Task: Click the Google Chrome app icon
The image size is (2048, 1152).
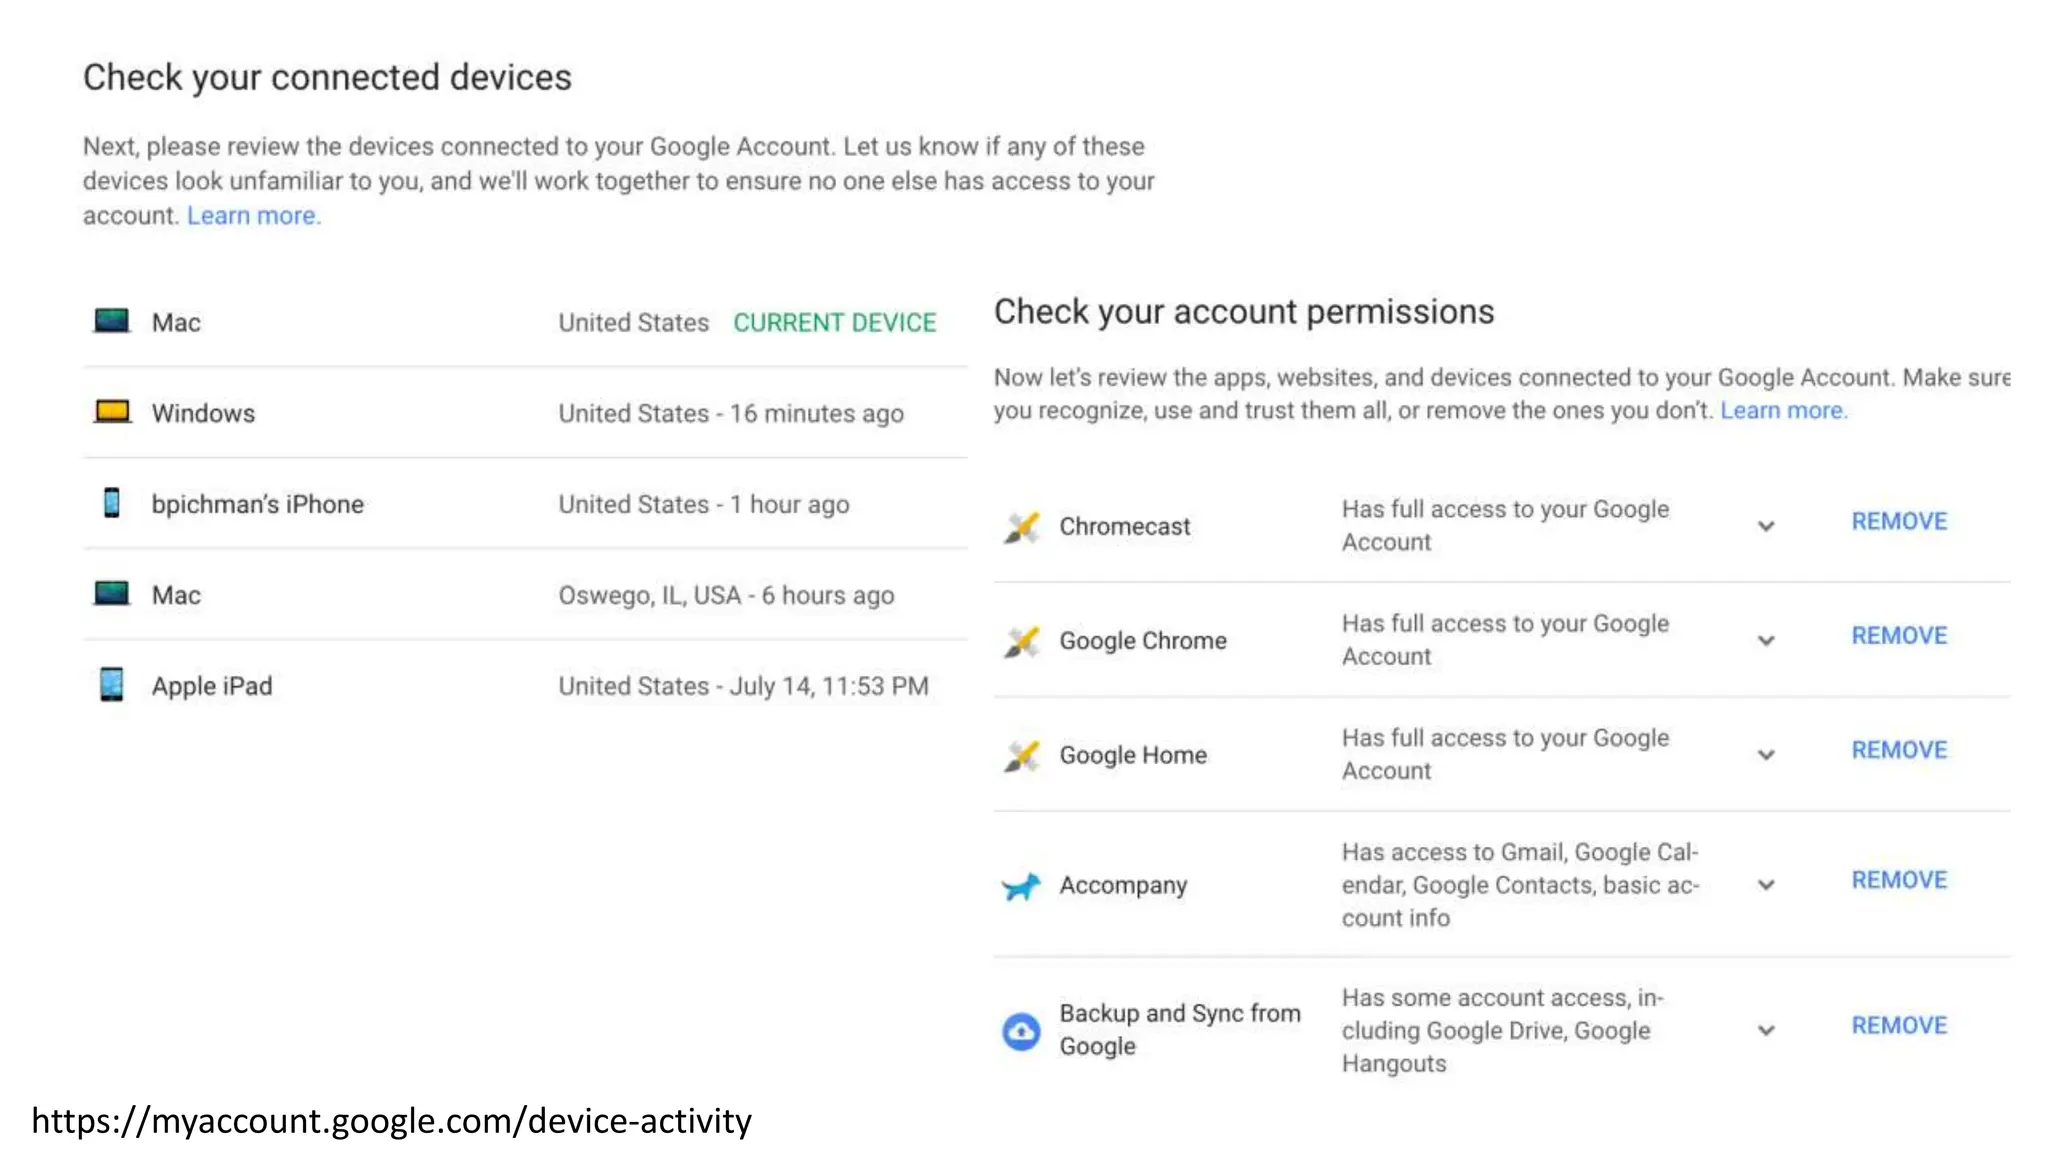Action: 1022,641
